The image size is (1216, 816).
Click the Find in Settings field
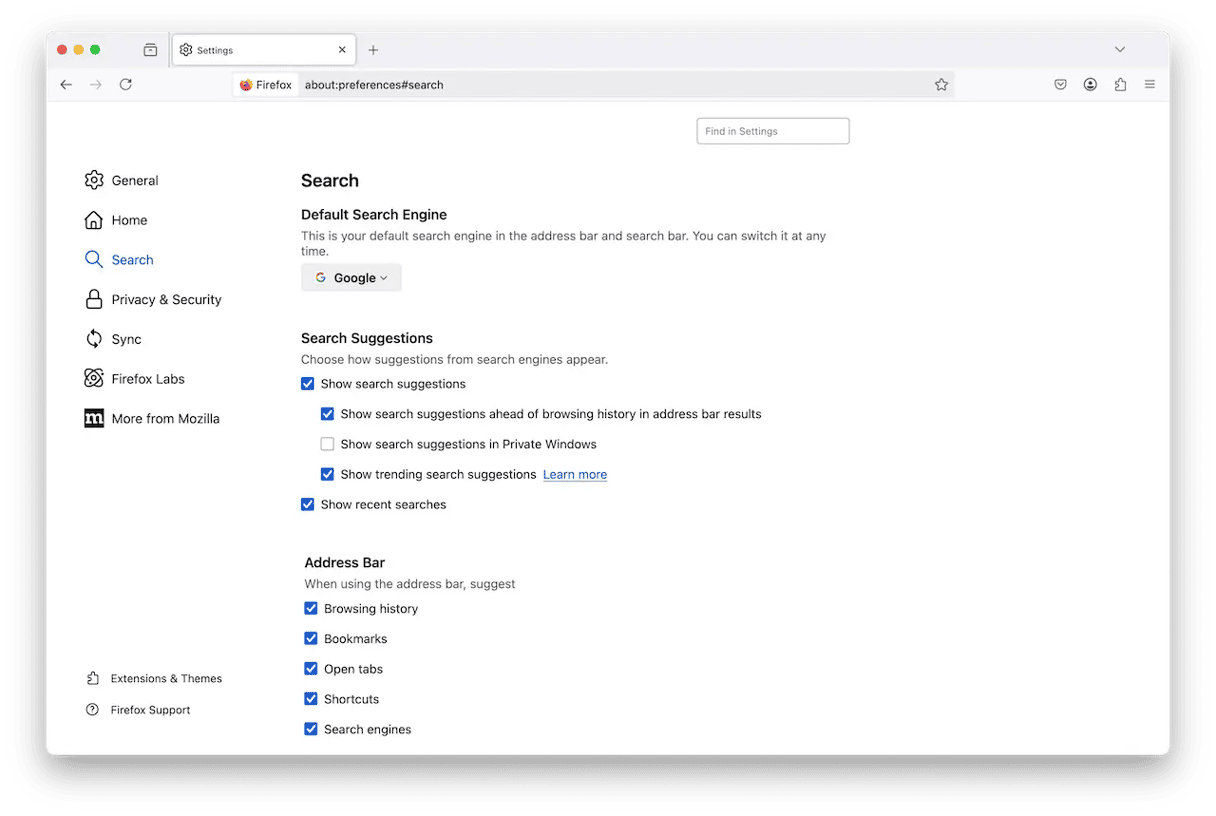click(773, 131)
